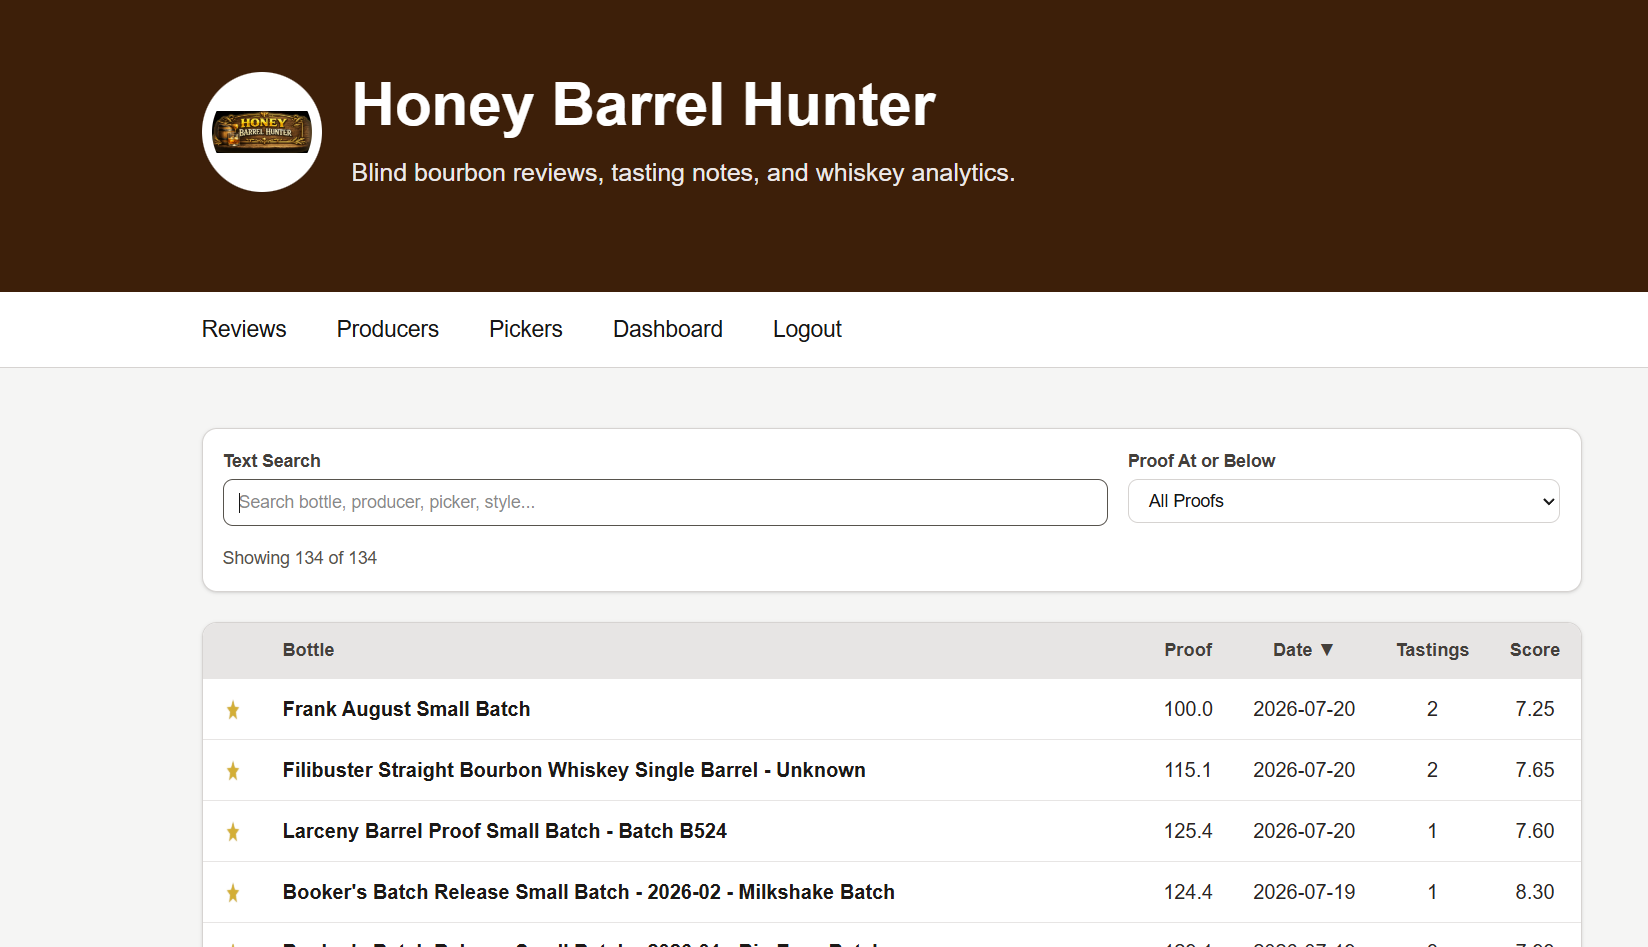Click the star icon beside Booker's Milkshake Batch
Screen dimensions: 1648x947
pos(233,893)
